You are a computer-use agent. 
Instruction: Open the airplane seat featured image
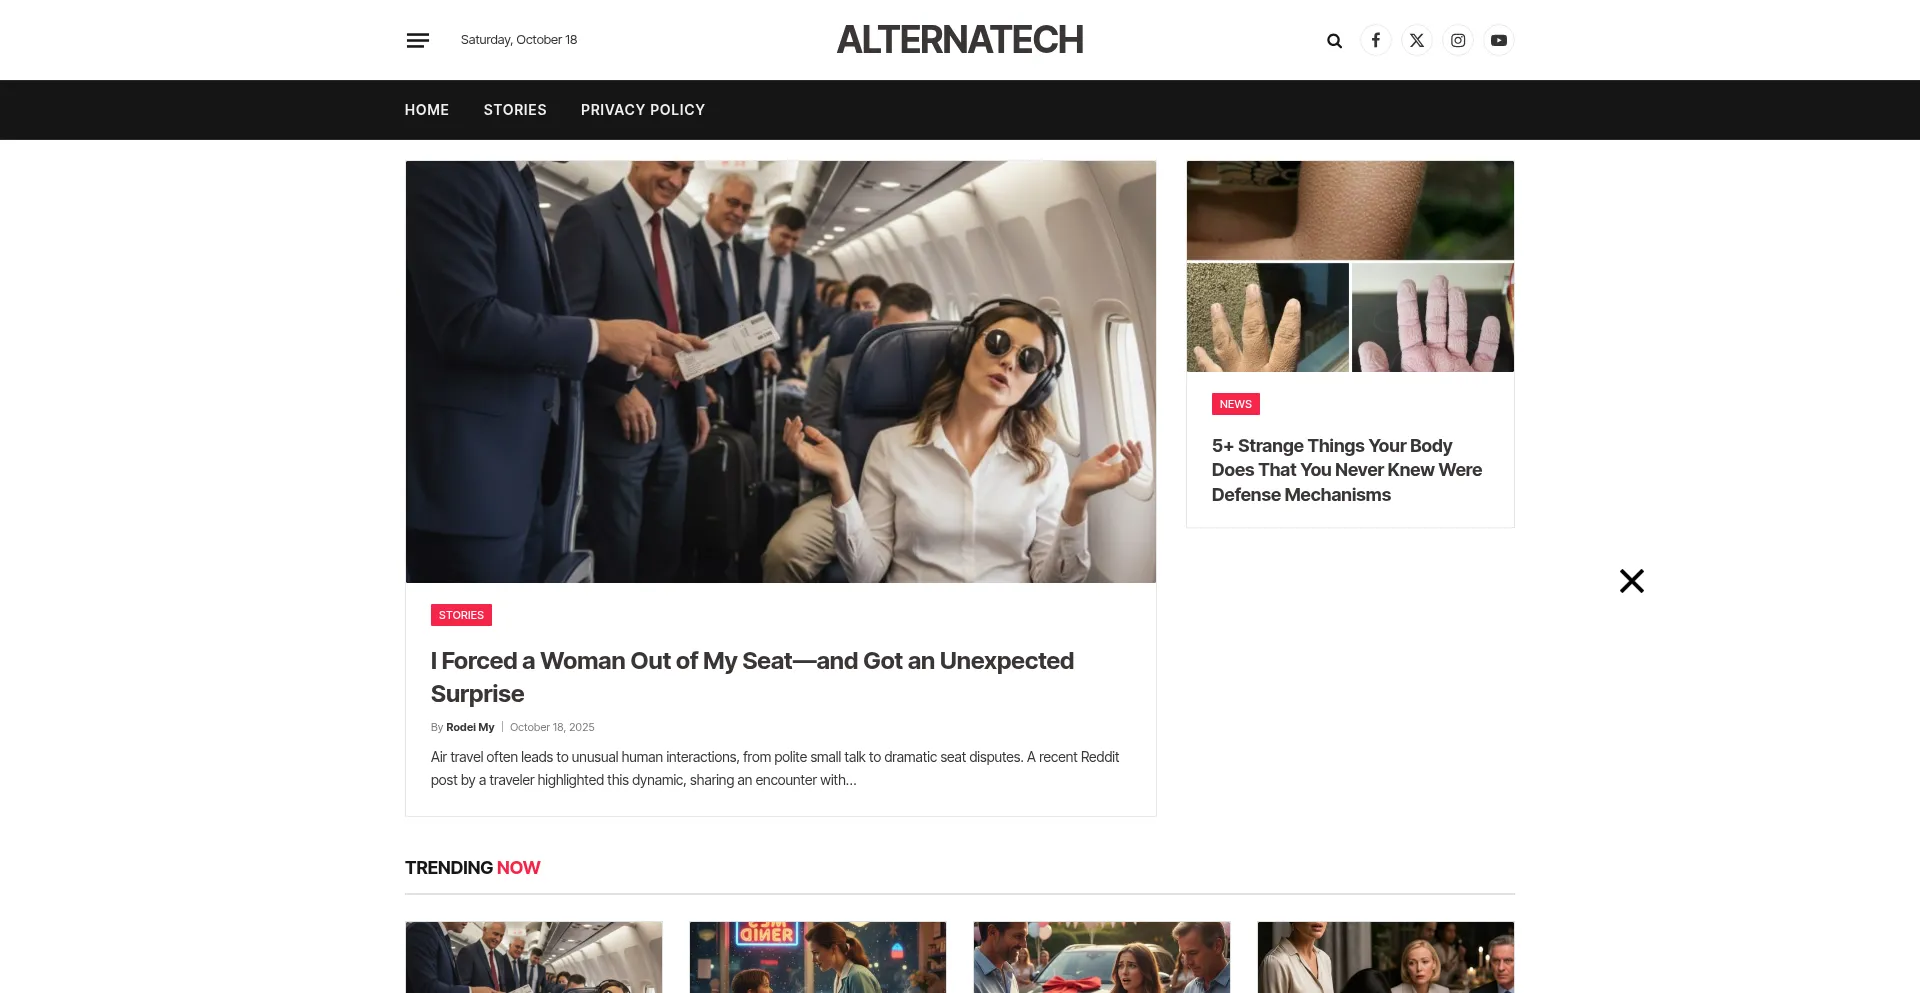point(781,372)
